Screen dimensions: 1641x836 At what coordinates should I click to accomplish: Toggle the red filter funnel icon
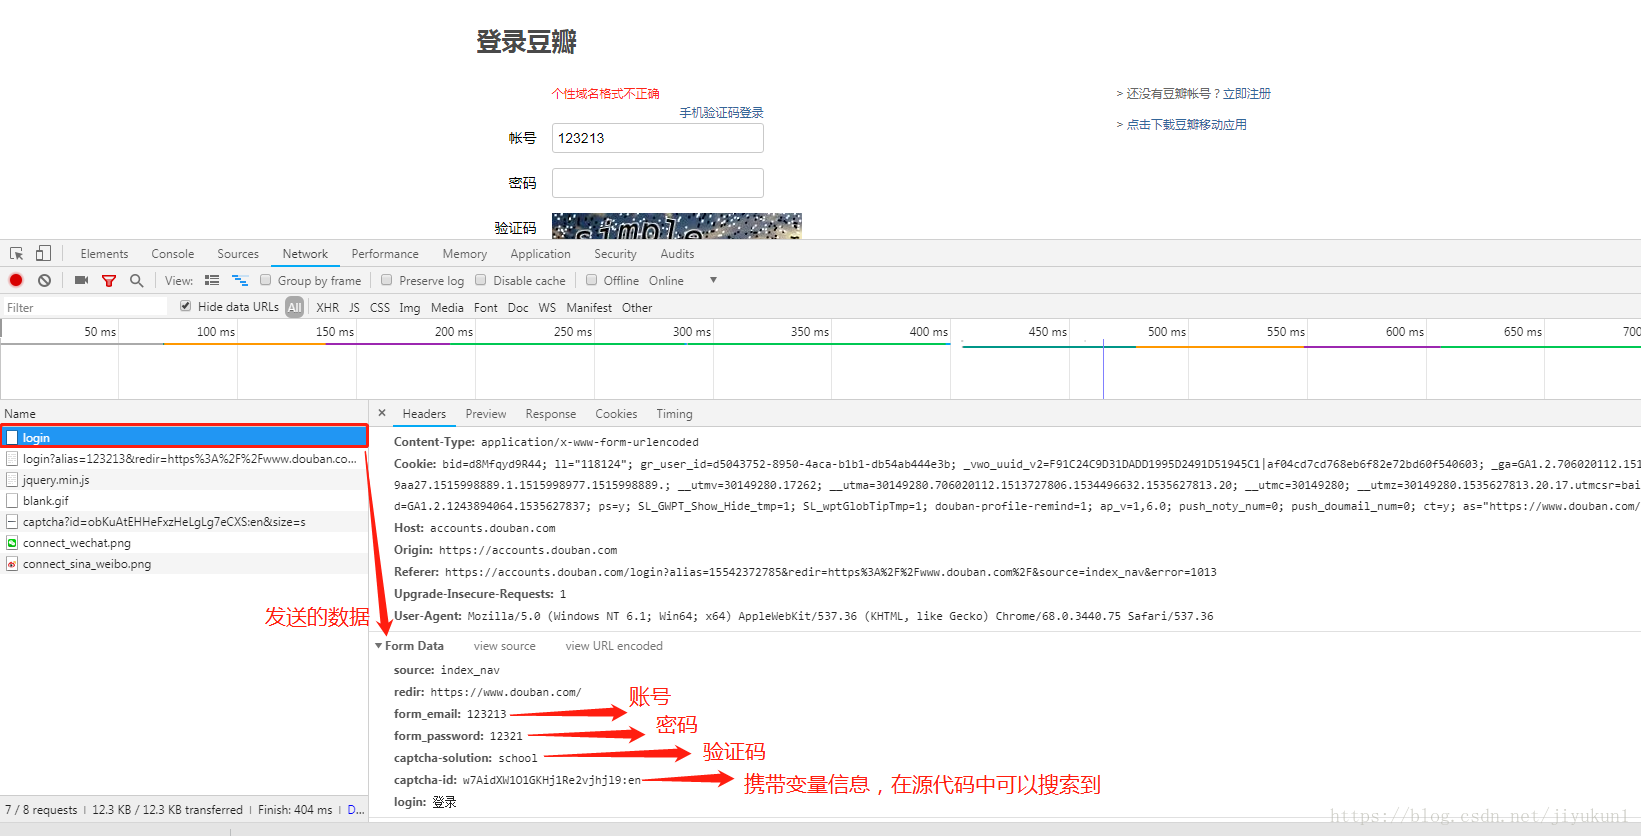point(109,281)
